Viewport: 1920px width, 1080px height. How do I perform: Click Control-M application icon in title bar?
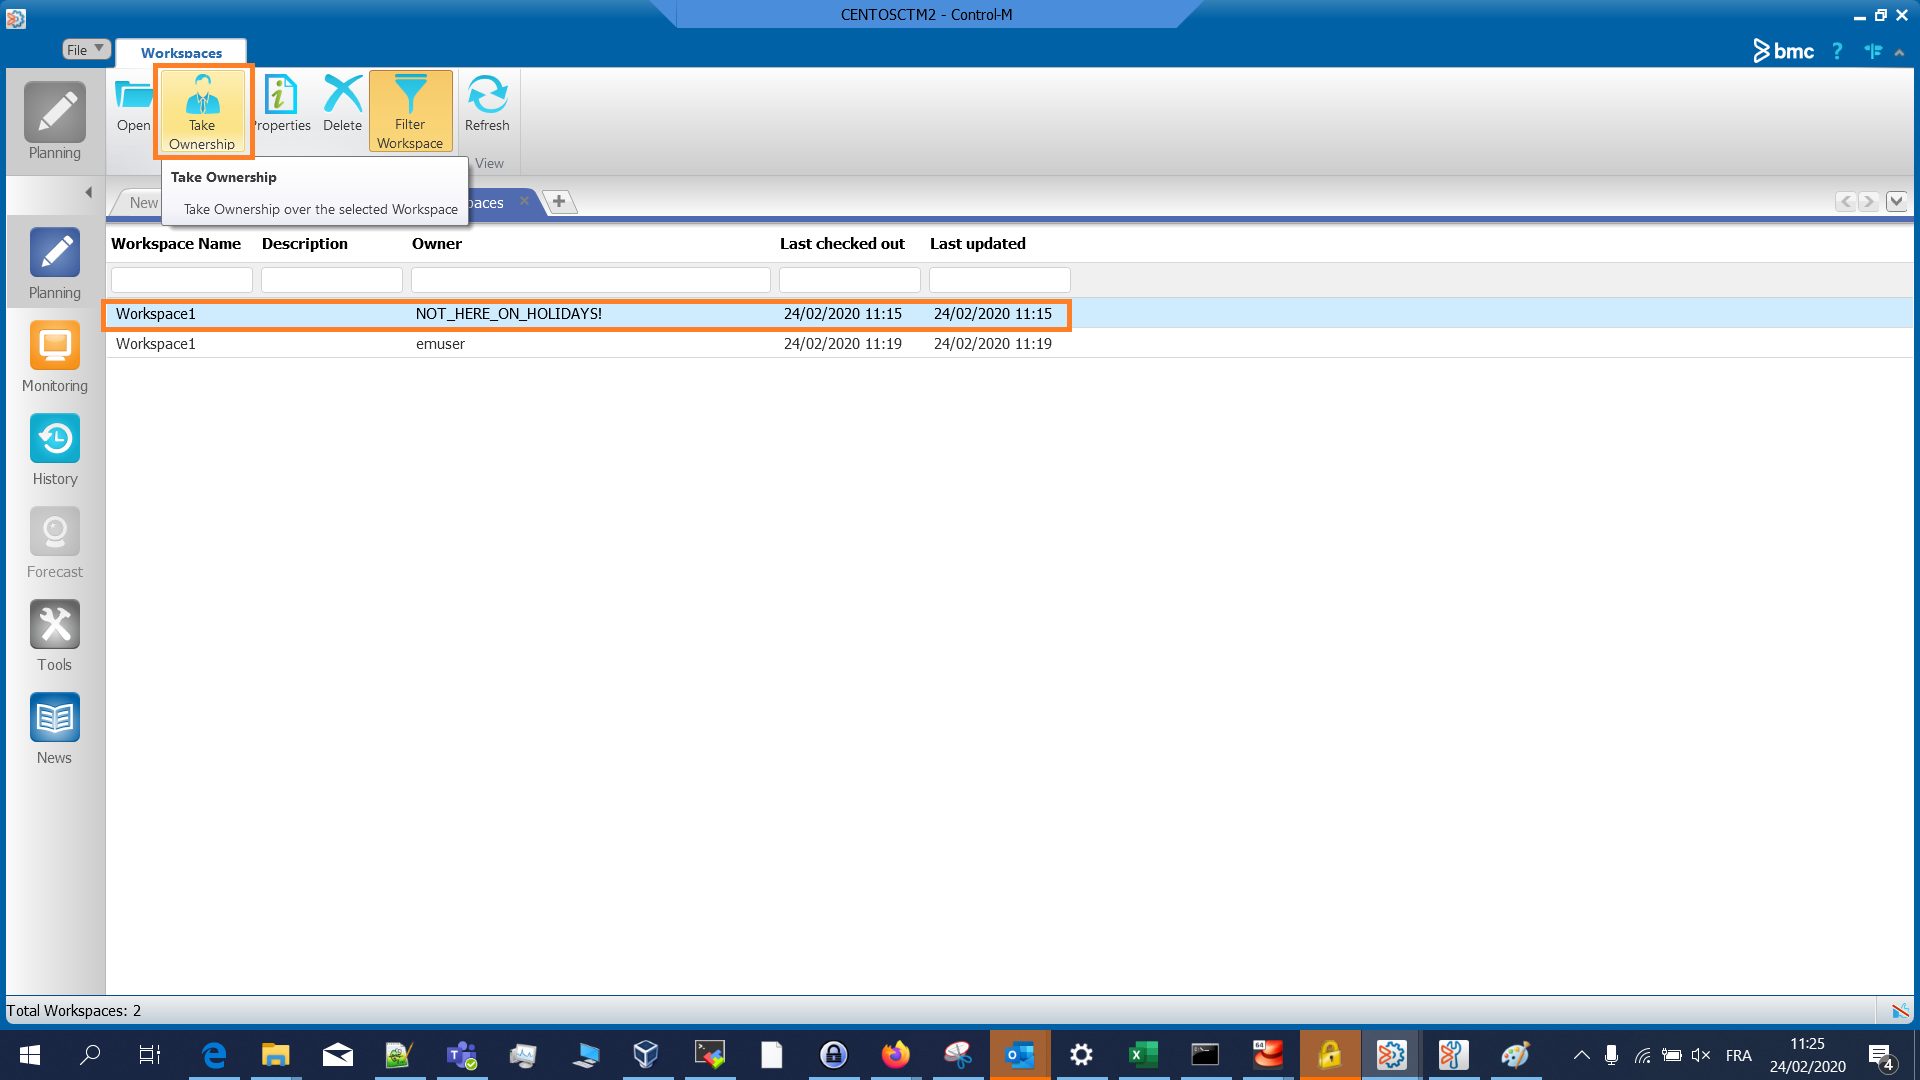coord(15,17)
